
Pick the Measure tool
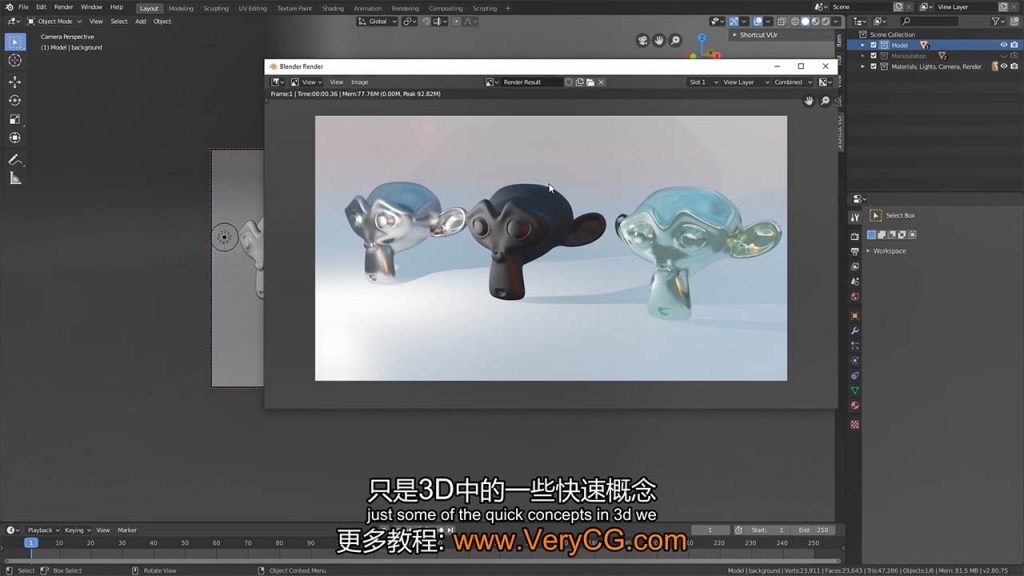15,179
